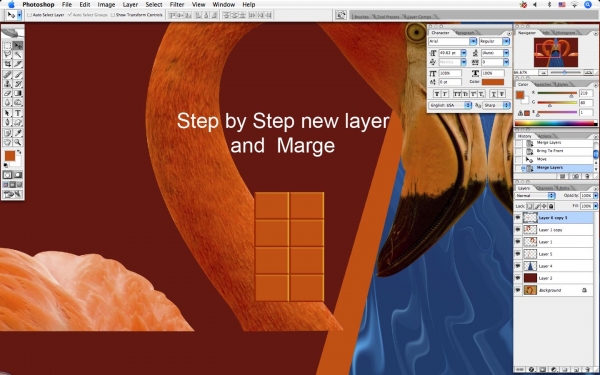The width and height of the screenshot is (600, 375).
Task: Open the Character panel text color swatch
Action: tap(493, 82)
